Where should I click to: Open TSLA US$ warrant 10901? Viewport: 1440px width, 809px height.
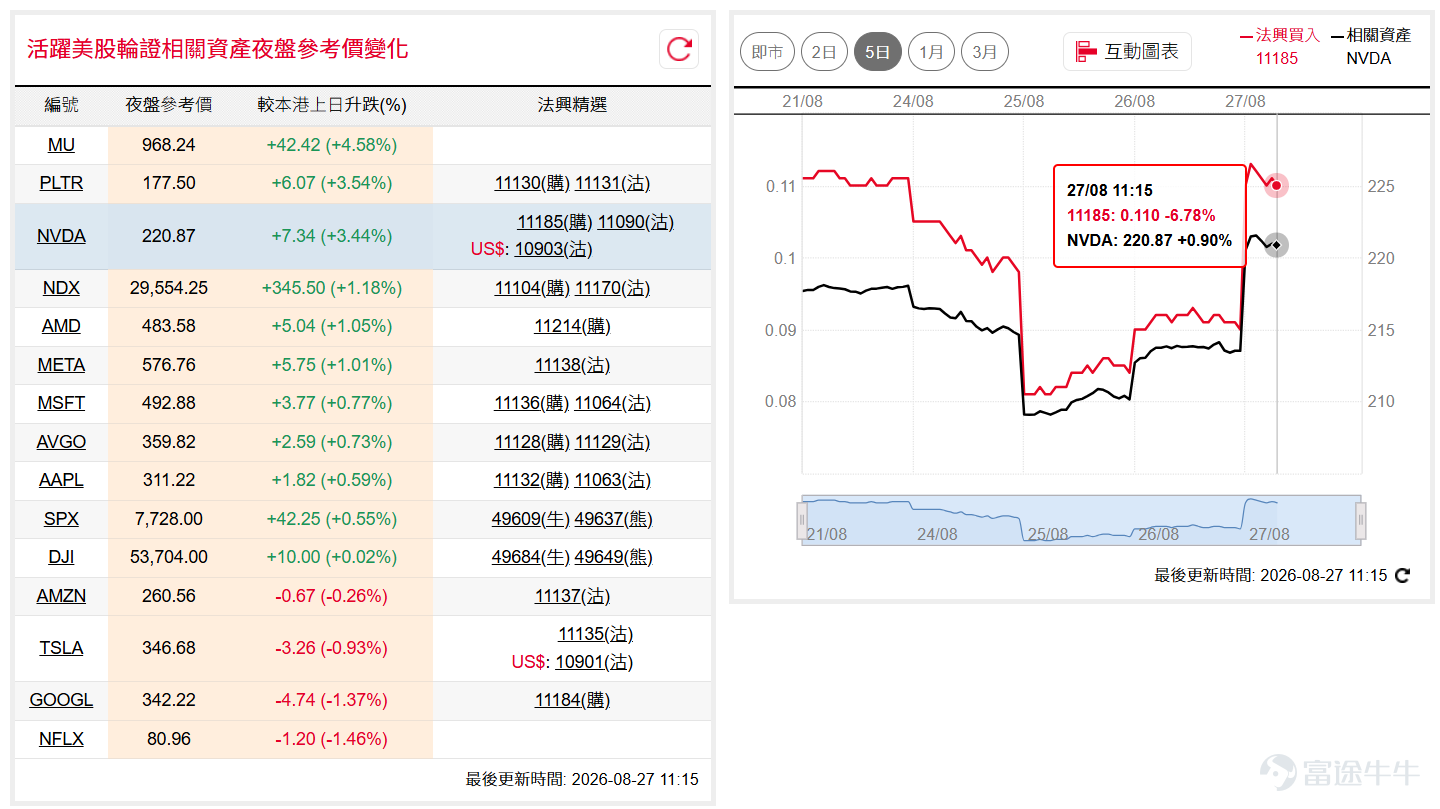point(594,662)
